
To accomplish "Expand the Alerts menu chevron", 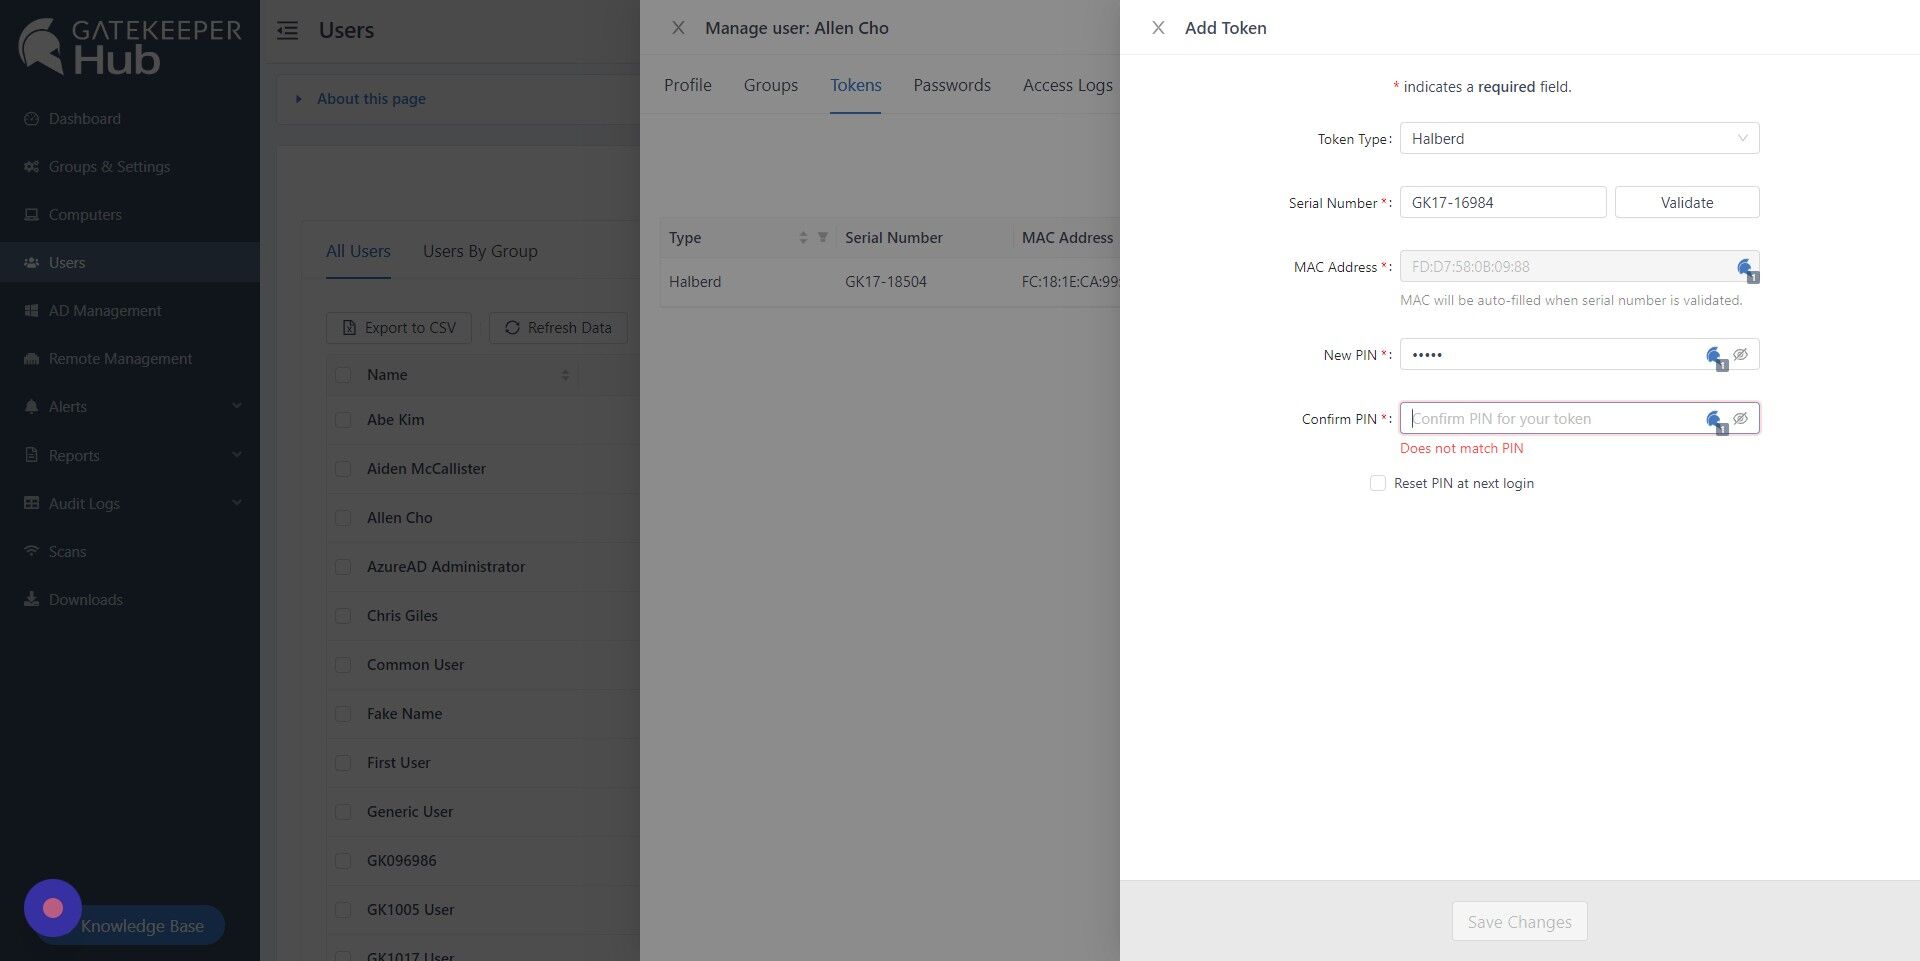I will (x=237, y=406).
